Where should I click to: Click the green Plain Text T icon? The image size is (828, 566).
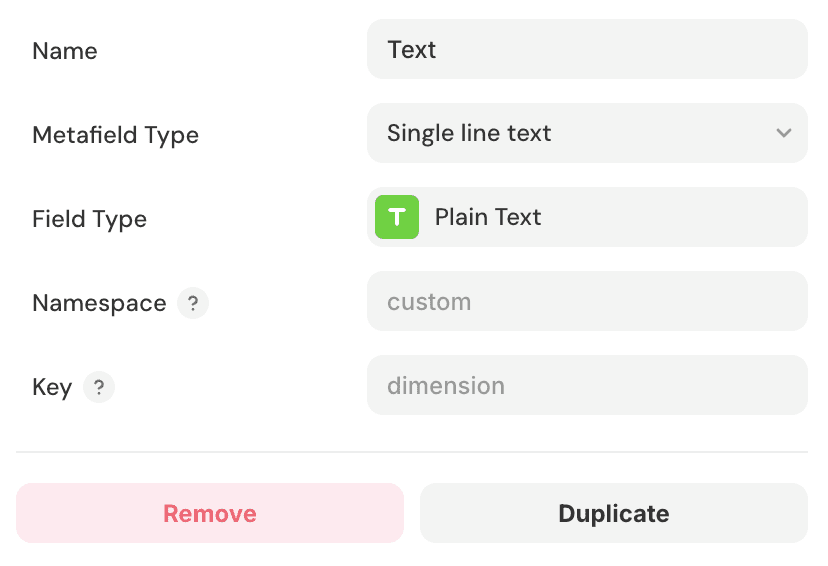397,217
